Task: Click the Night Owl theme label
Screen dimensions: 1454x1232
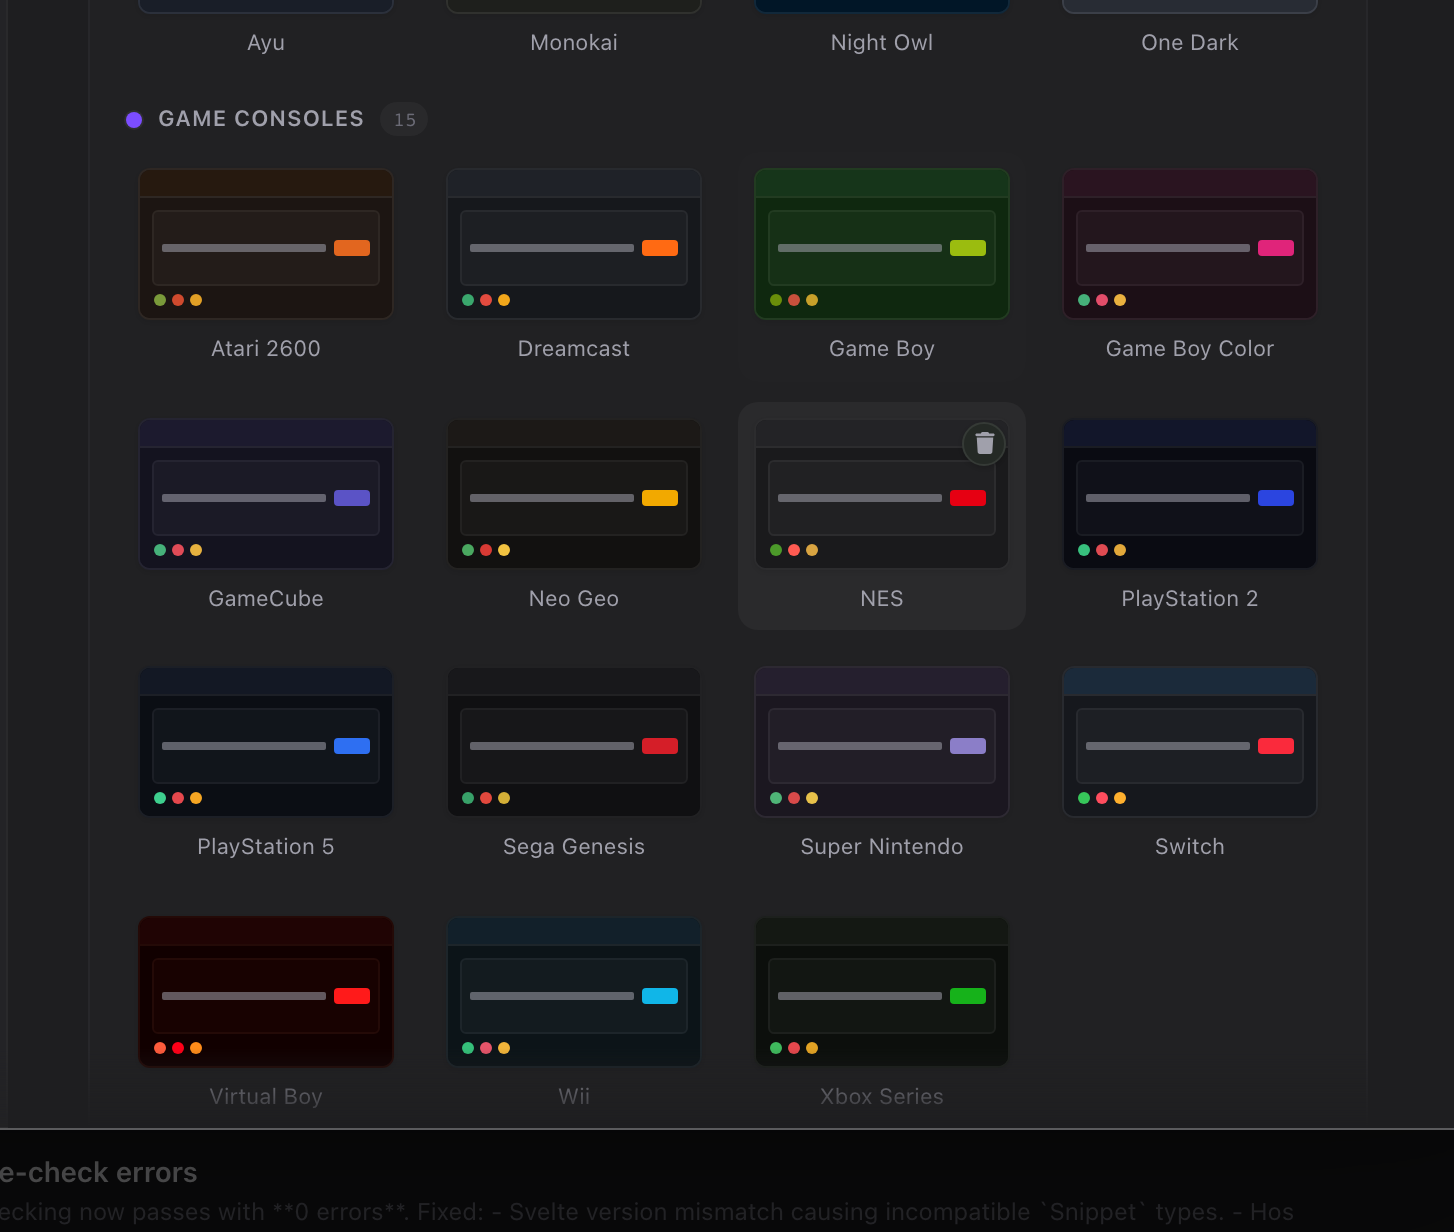Action: click(882, 42)
